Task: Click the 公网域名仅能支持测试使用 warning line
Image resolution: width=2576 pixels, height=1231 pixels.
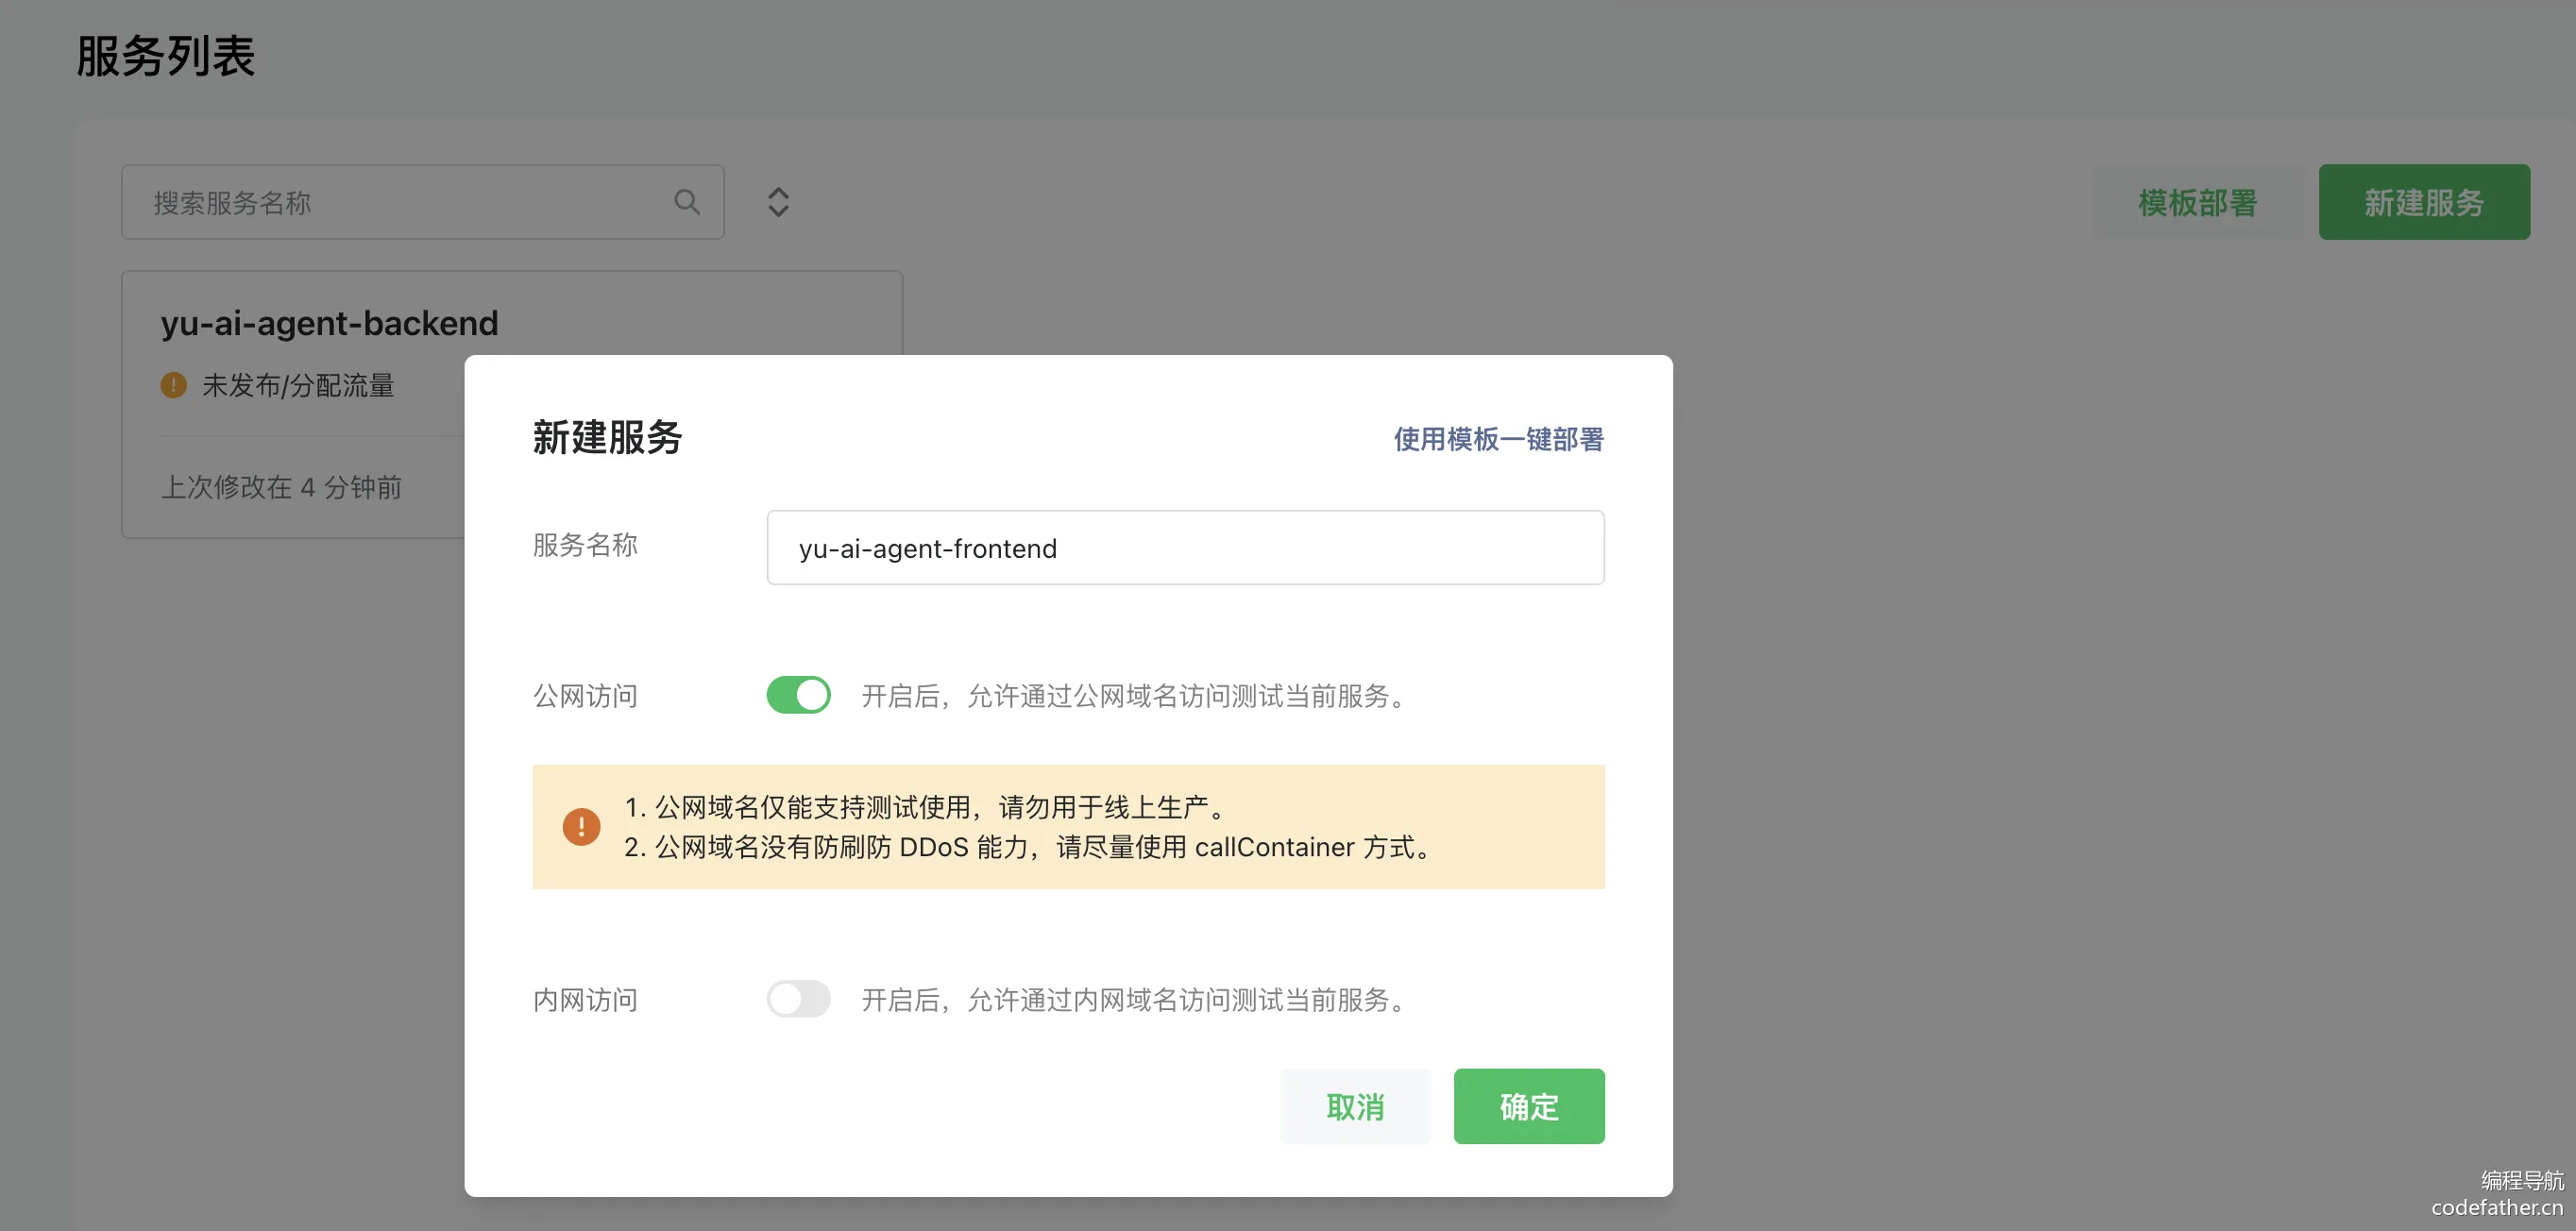Action: (x=927, y=807)
